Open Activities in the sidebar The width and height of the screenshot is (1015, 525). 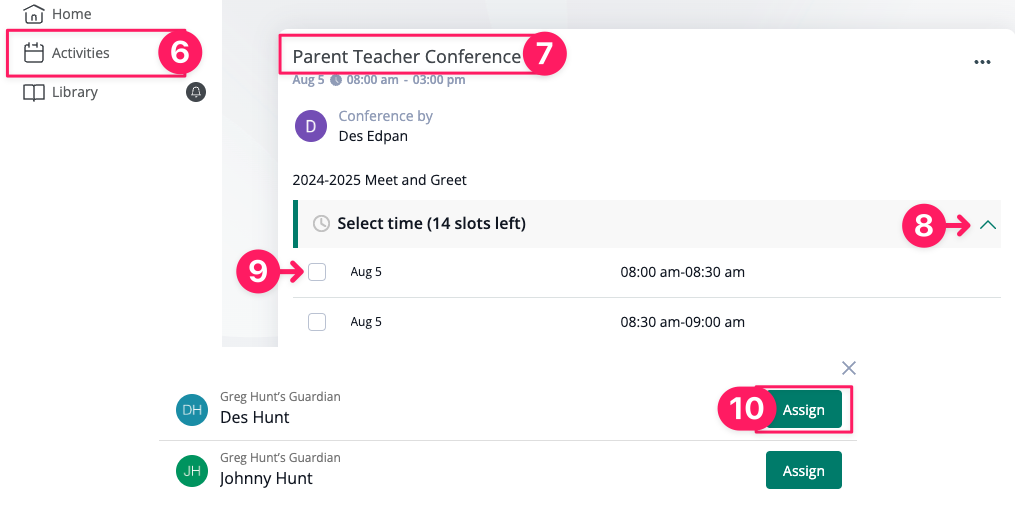point(81,53)
